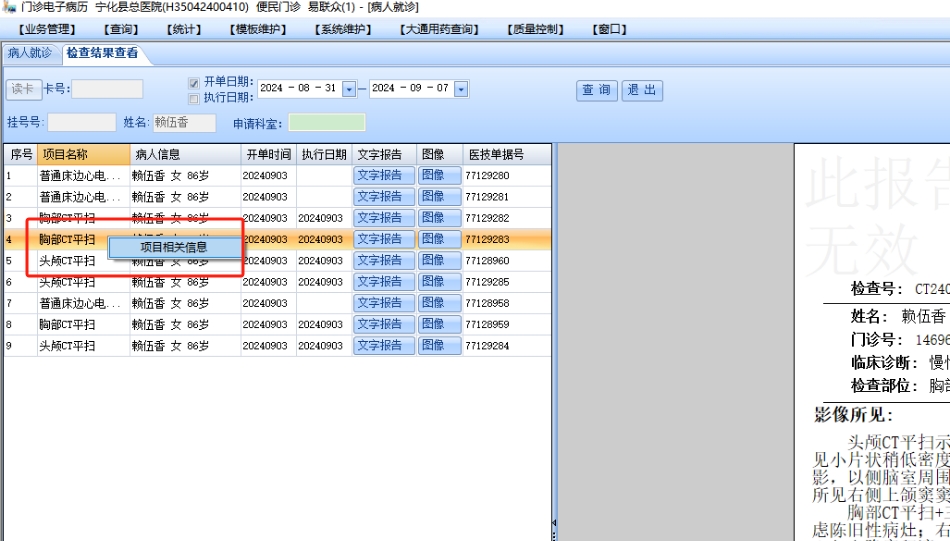This screenshot has width=950, height=541.
Task: Click the 病人信息 column header
Action: 185,154
